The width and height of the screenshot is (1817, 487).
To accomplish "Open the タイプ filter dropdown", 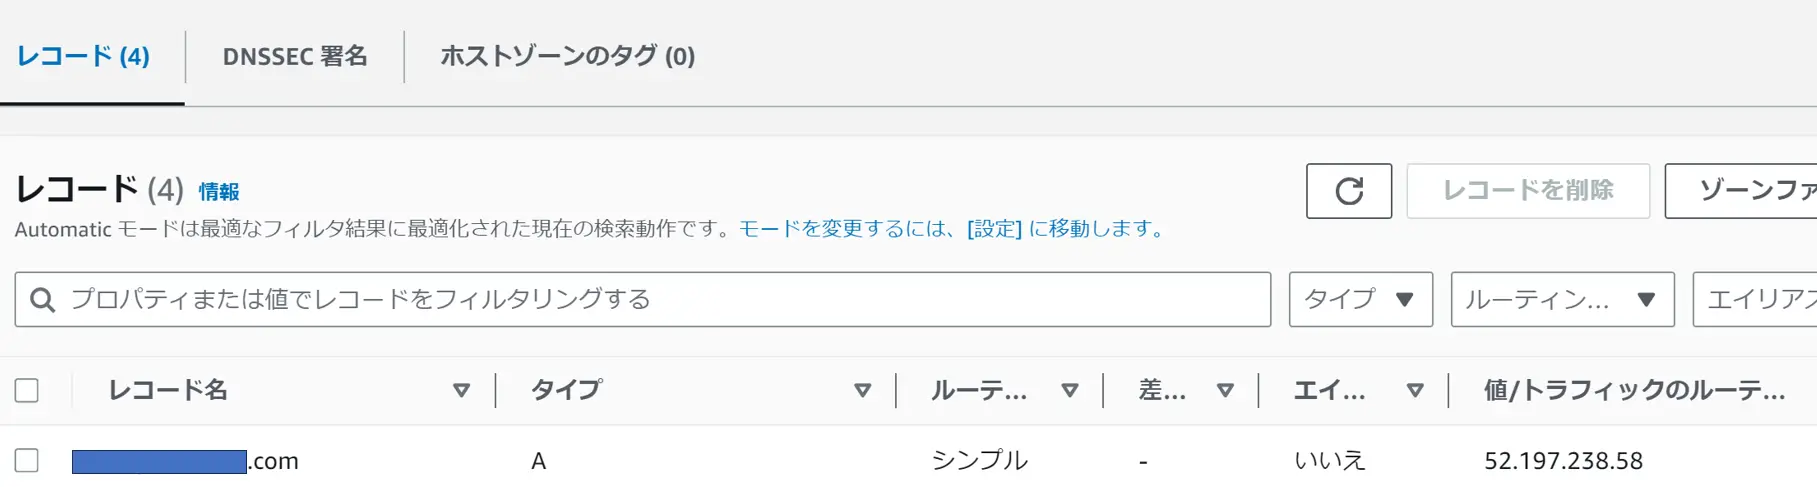I will (1360, 299).
